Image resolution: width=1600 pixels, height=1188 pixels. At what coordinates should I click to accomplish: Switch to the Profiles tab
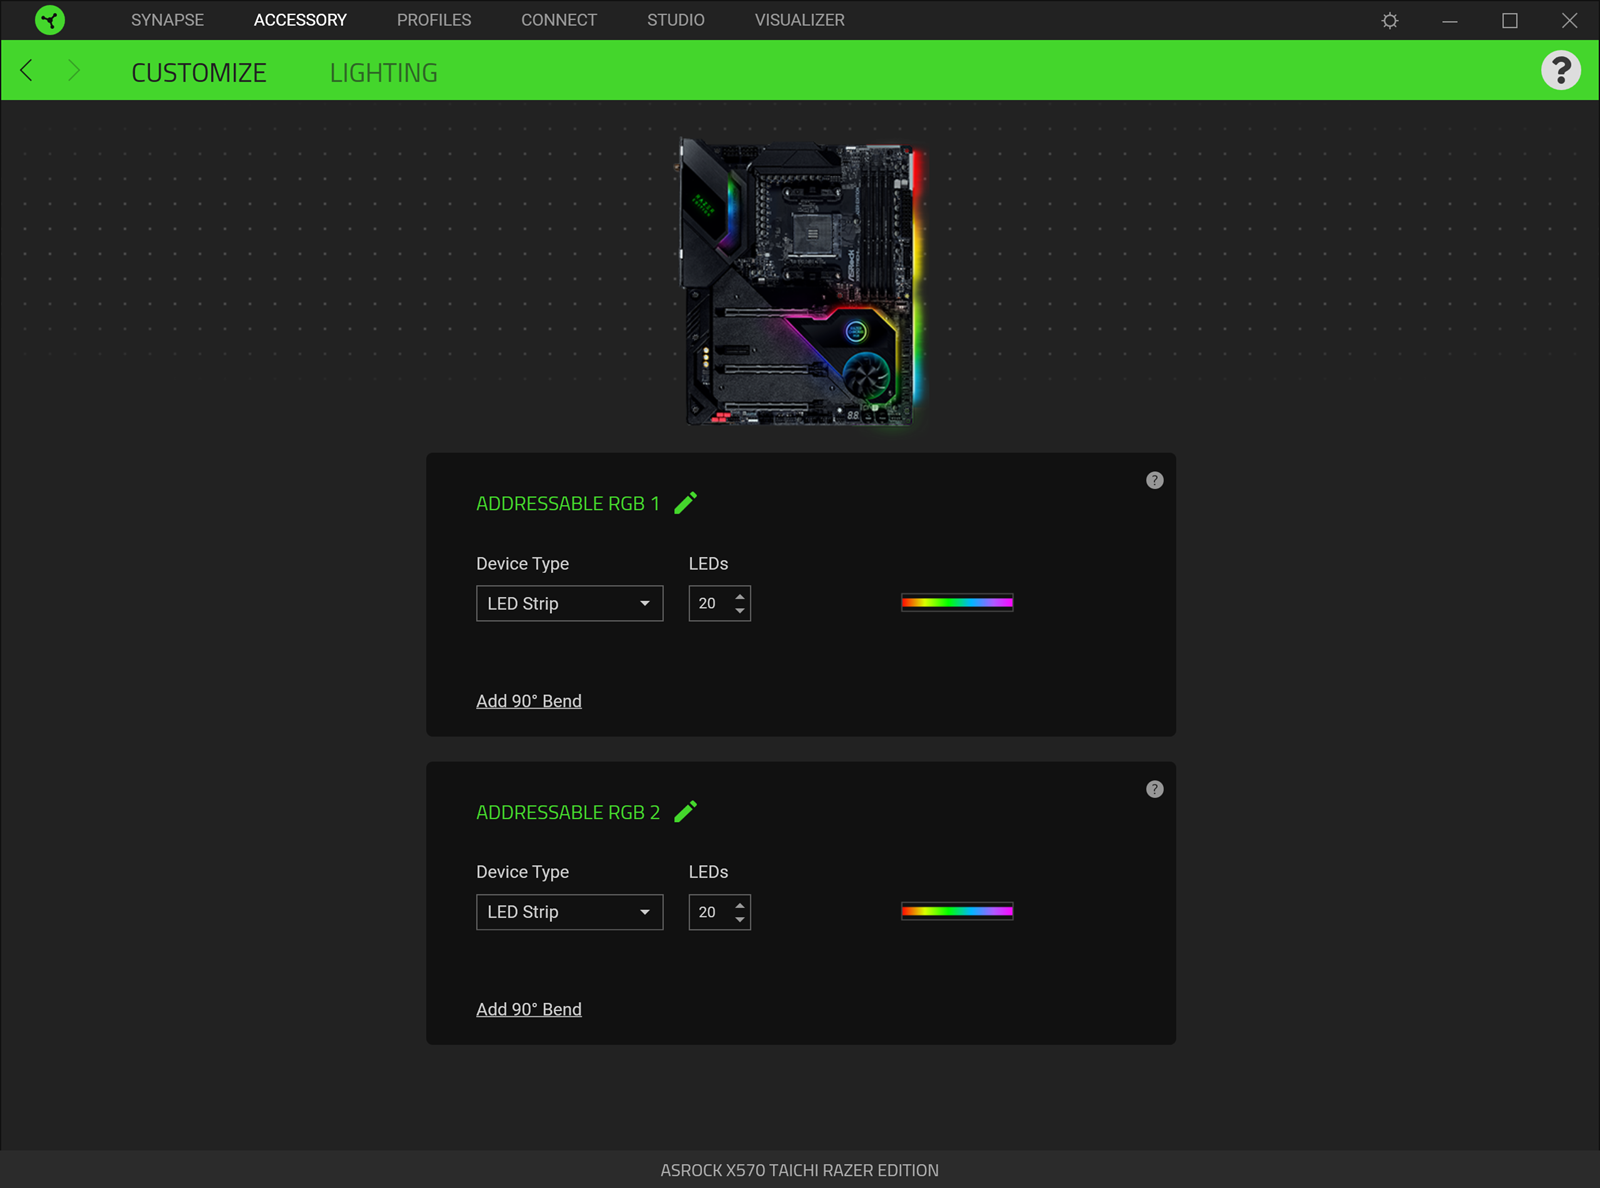coord(434,20)
